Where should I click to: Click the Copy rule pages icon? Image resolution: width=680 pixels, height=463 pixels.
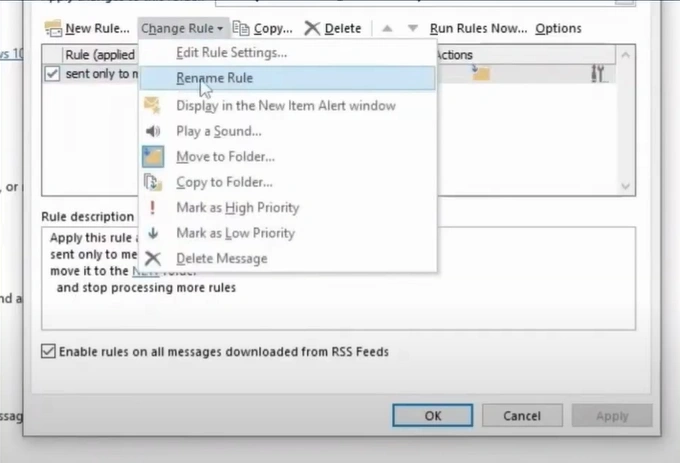tap(241, 28)
